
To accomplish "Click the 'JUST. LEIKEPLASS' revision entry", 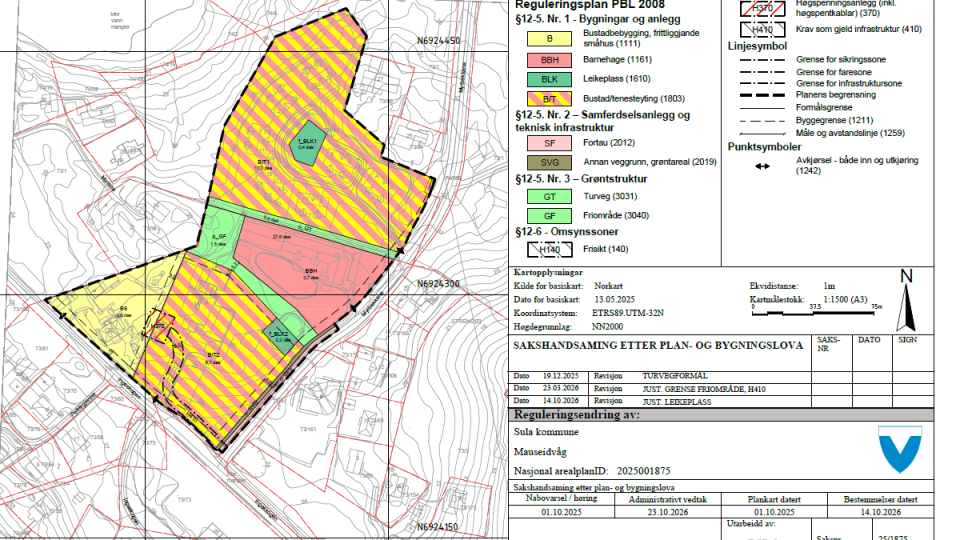I will (x=677, y=402).
